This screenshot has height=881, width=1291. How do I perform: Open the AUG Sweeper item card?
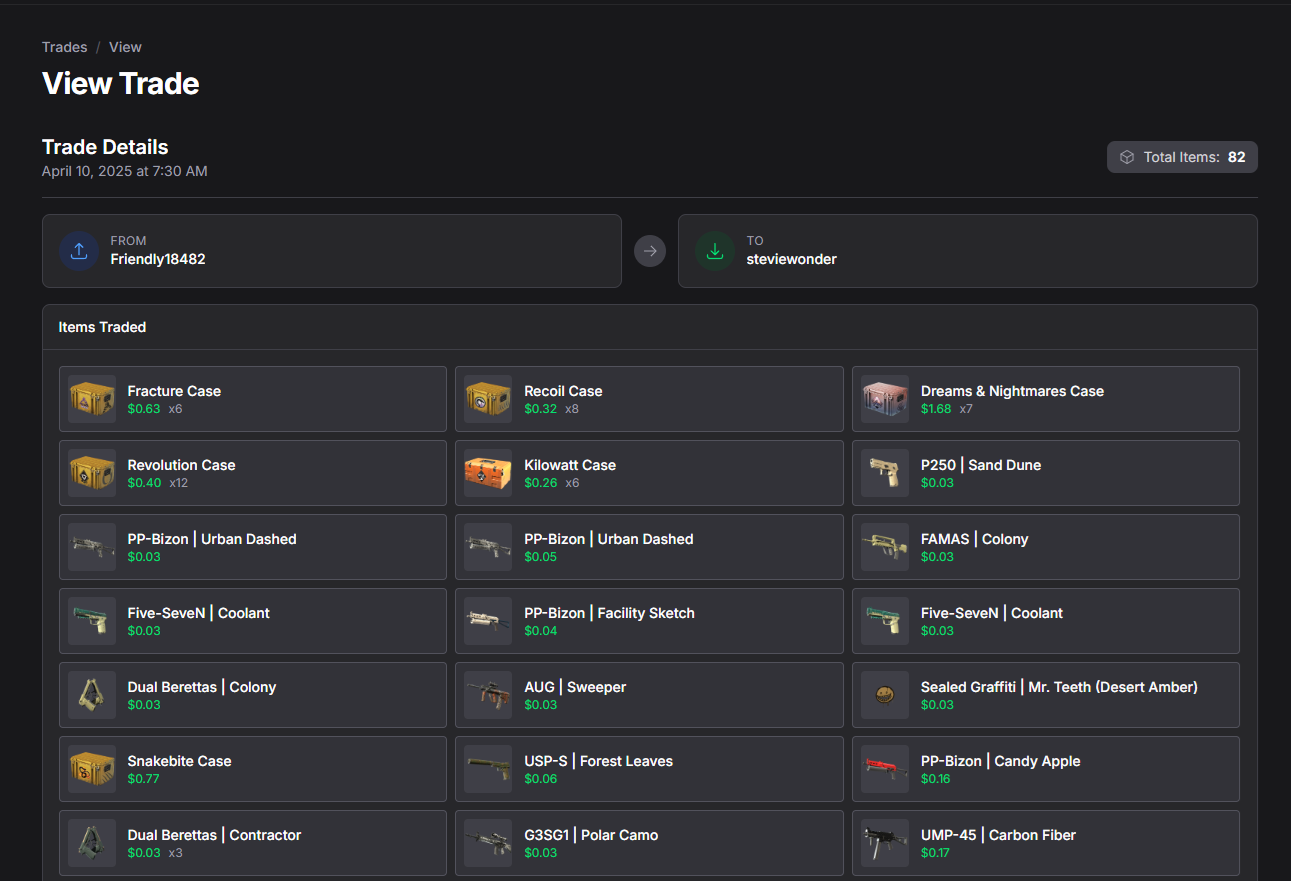coord(649,695)
